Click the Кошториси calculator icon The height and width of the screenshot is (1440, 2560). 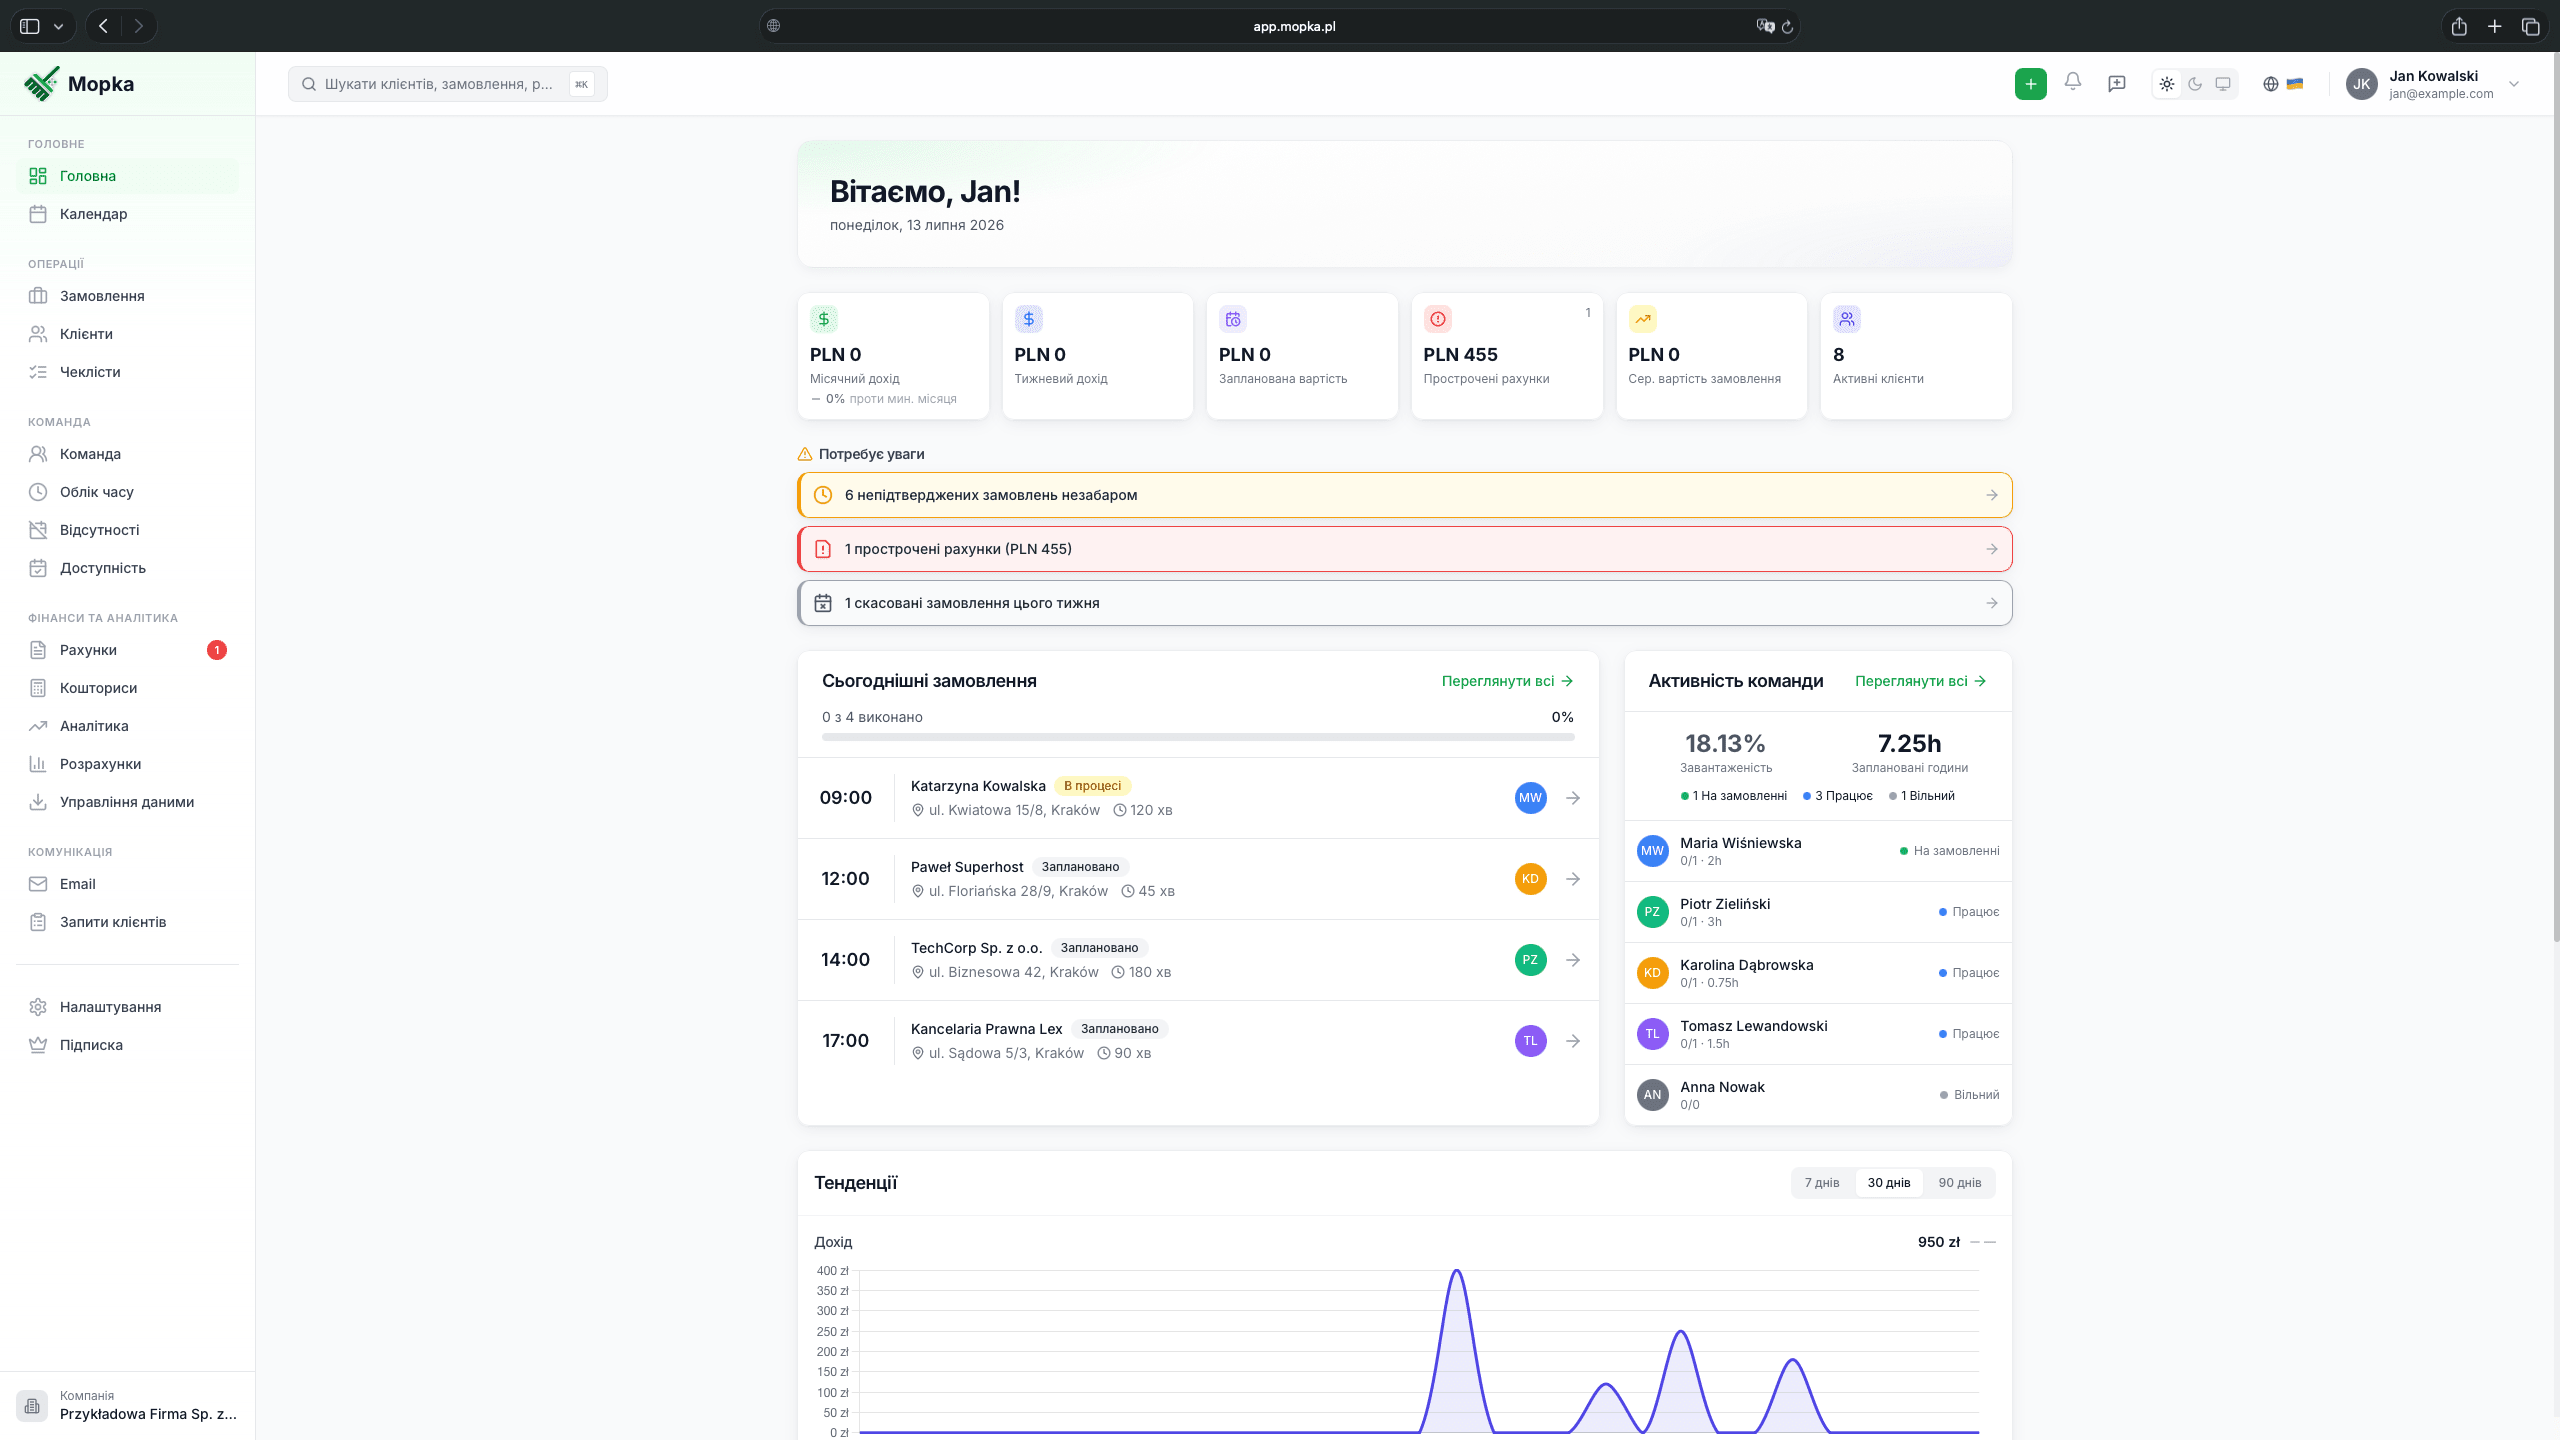tap(38, 688)
